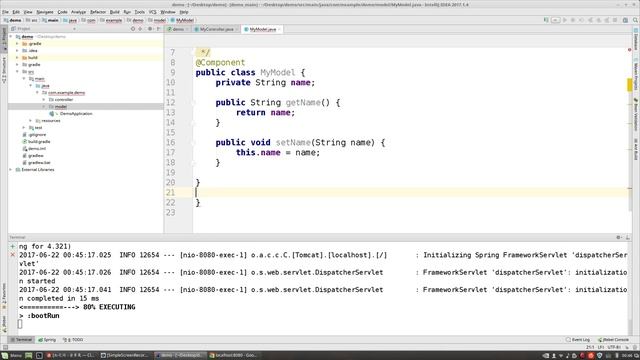The height and width of the screenshot is (360, 640).
Task: Select .gitignore file in tree
Action: point(37,135)
